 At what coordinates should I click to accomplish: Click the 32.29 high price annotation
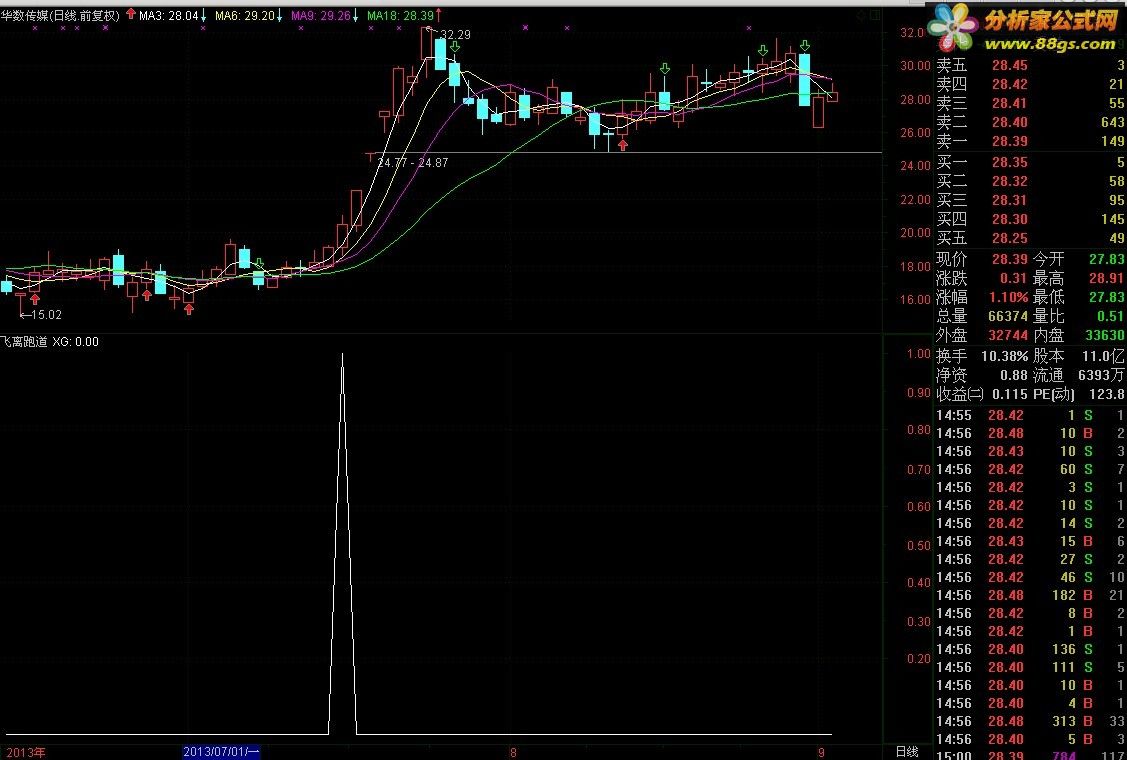(x=456, y=34)
